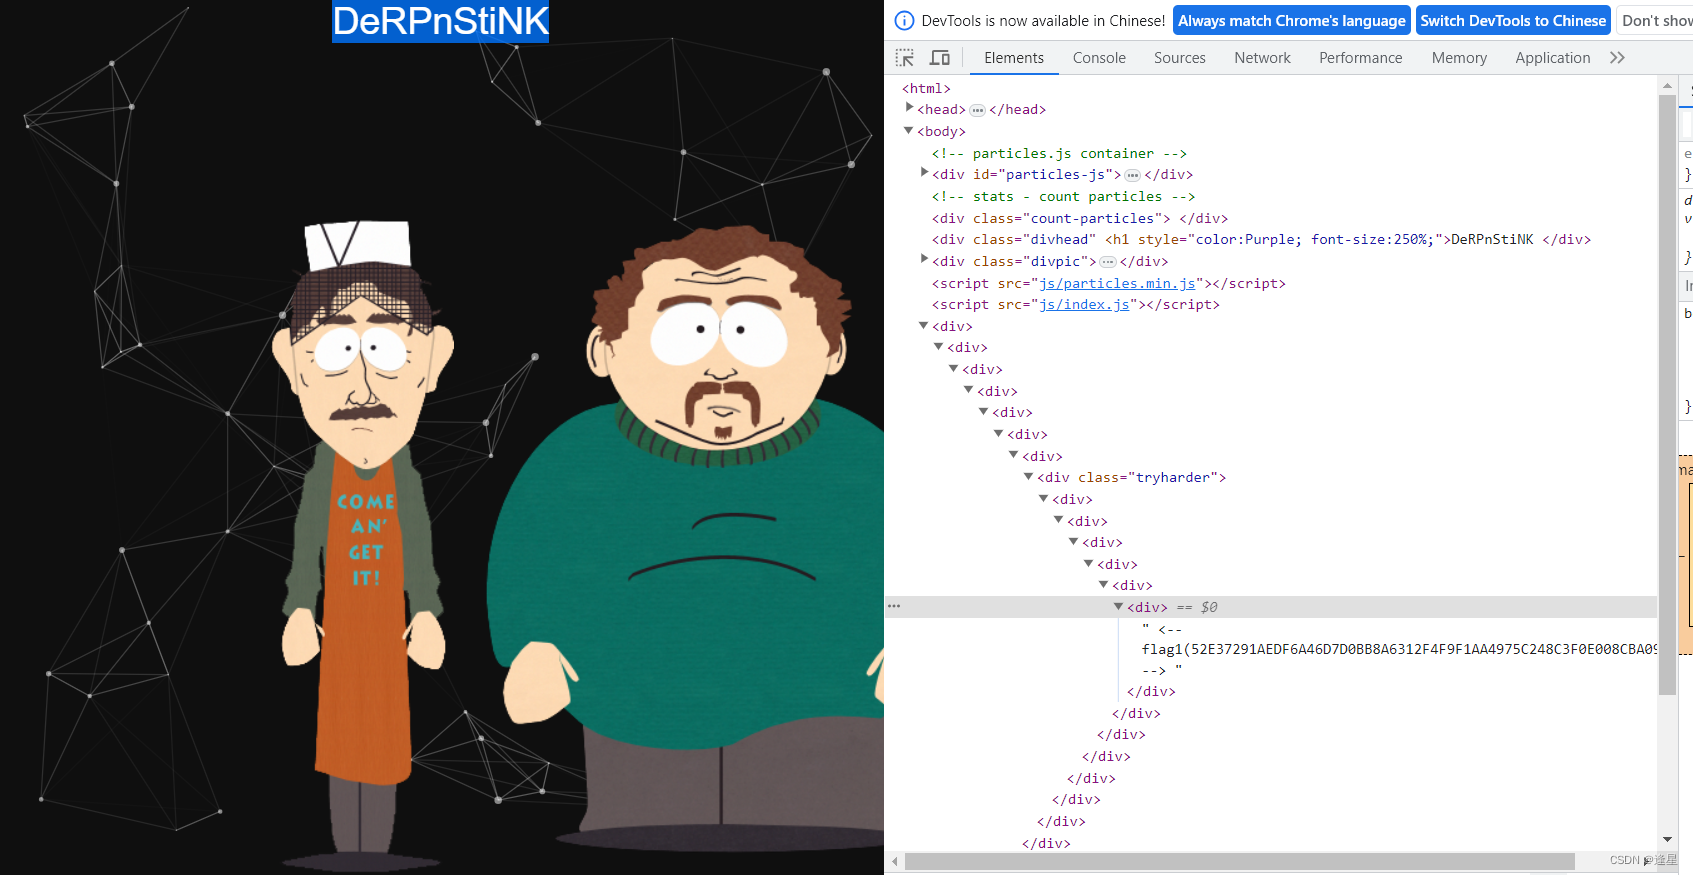The width and height of the screenshot is (1693, 875).
Task: Open the more tabs chevron in DevTools
Action: tap(1617, 58)
